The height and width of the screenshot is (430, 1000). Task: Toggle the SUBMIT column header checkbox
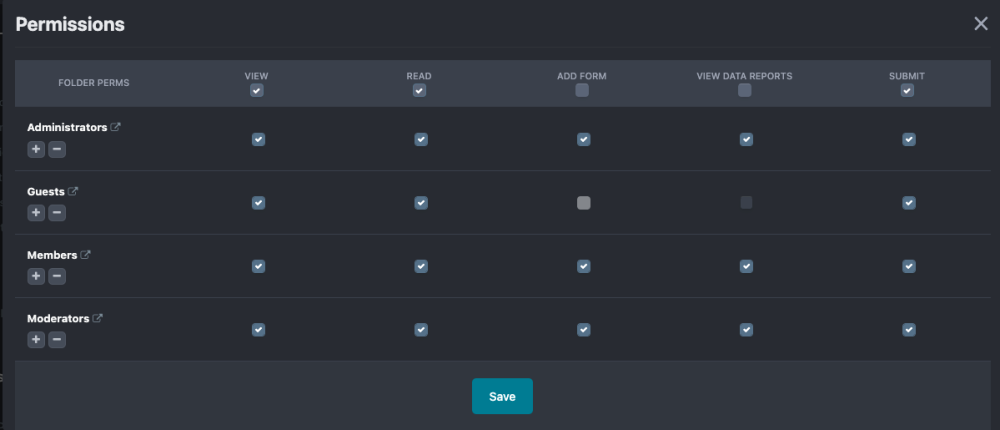tap(907, 91)
